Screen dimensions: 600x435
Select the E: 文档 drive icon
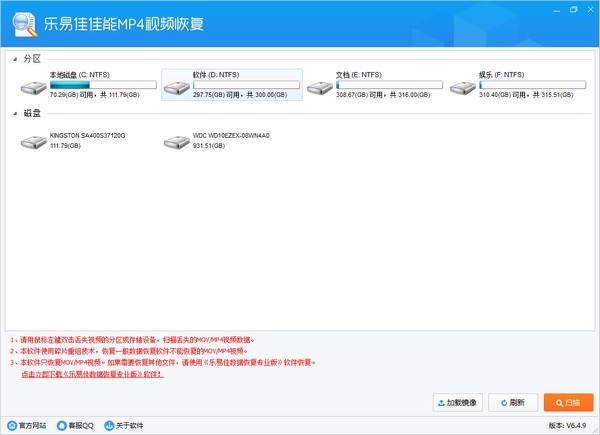(320, 88)
